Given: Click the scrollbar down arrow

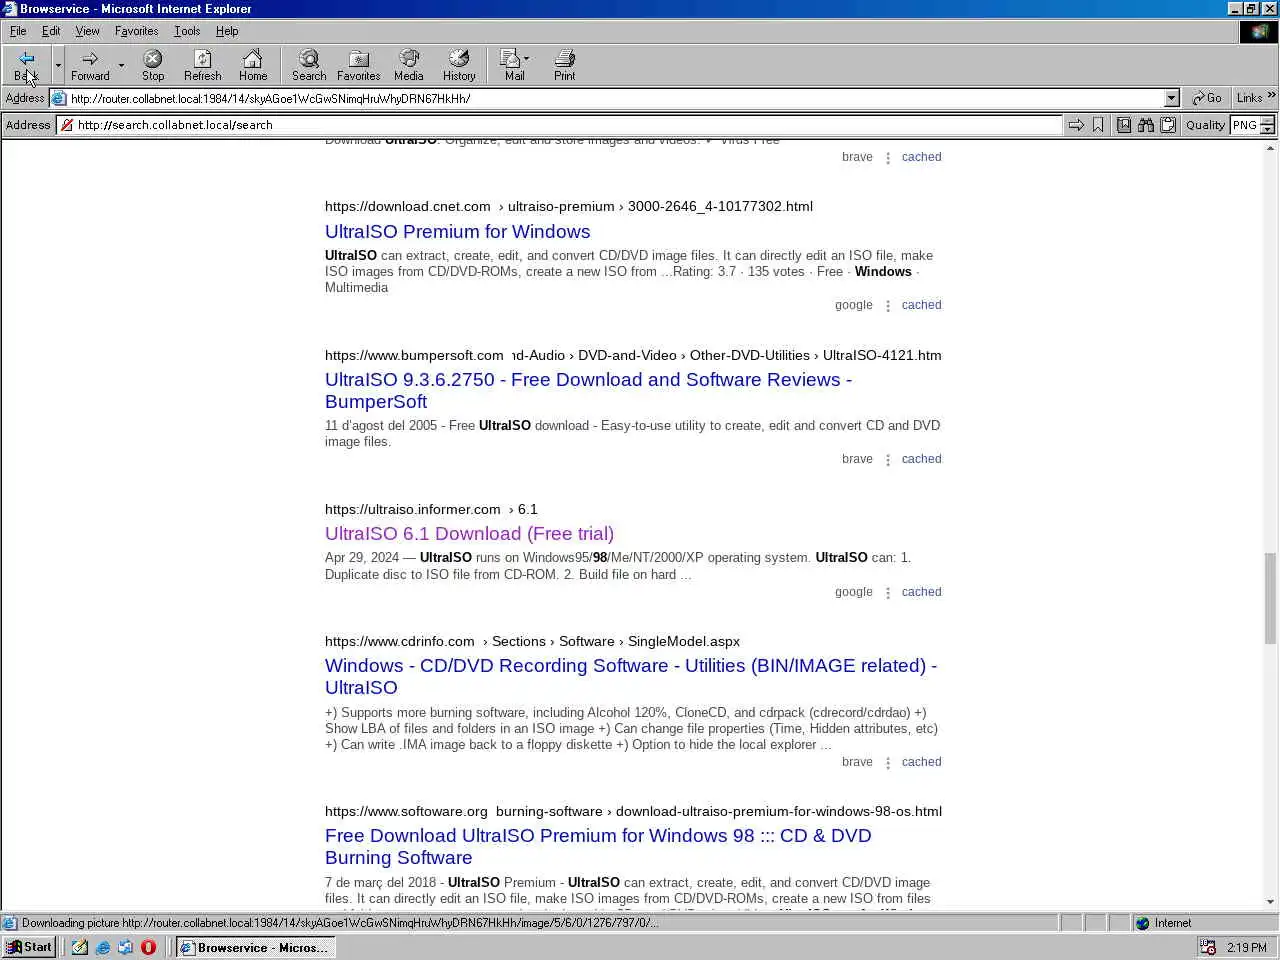Looking at the screenshot, I should (x=1270, y=902).
